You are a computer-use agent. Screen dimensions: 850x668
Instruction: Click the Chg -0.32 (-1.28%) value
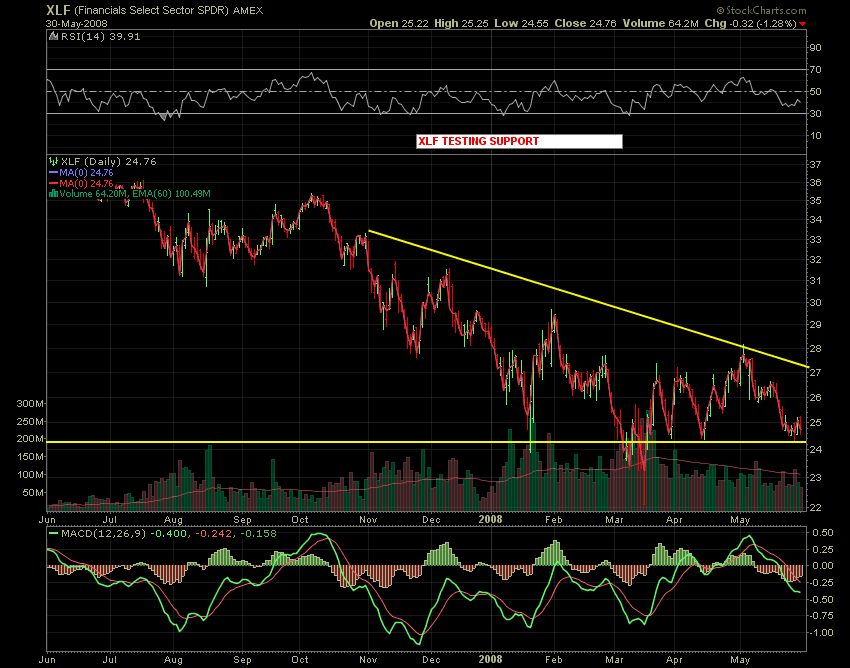(x=751, y=23)
